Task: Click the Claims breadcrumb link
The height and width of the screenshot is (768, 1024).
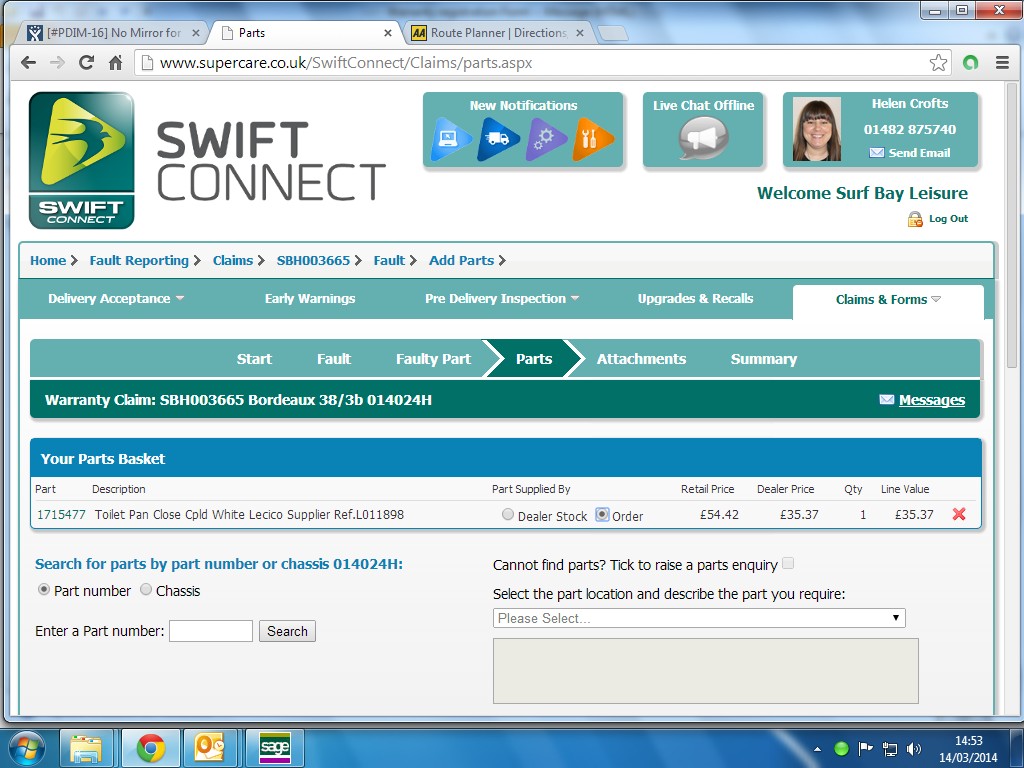Action: coord(232,261)
